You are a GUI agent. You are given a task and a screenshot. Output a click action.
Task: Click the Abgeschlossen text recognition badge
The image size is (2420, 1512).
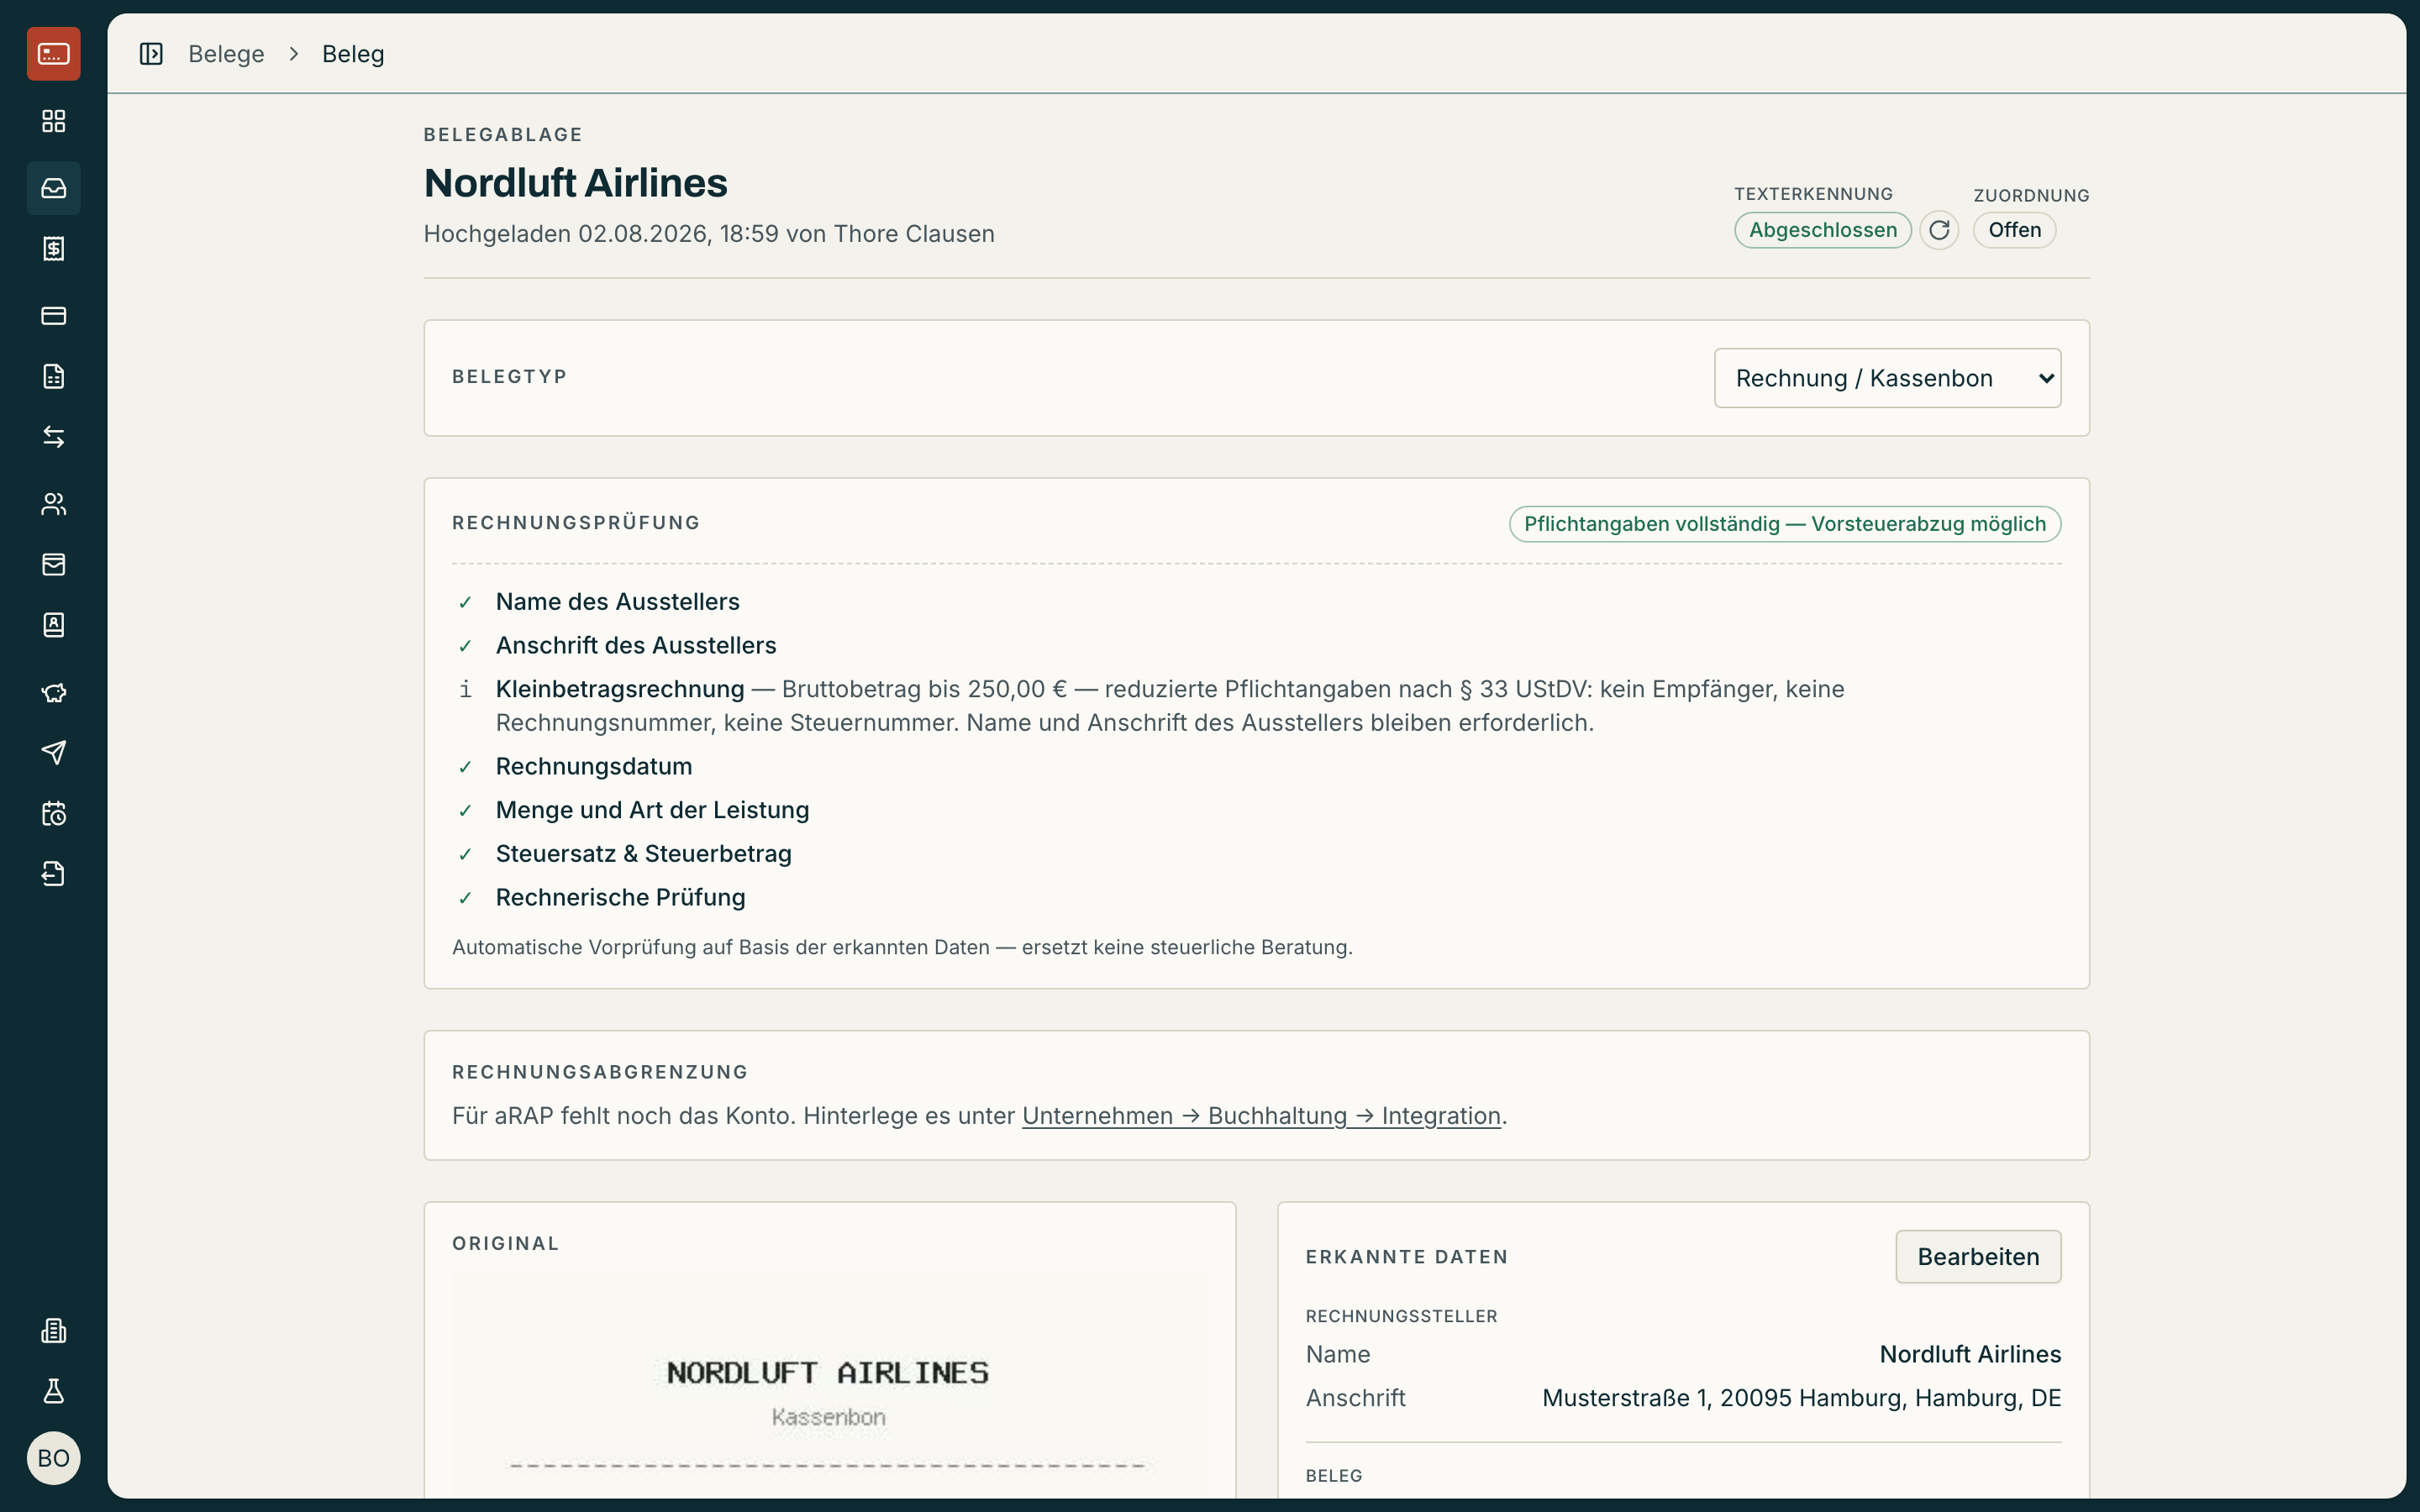point(1822,230)
